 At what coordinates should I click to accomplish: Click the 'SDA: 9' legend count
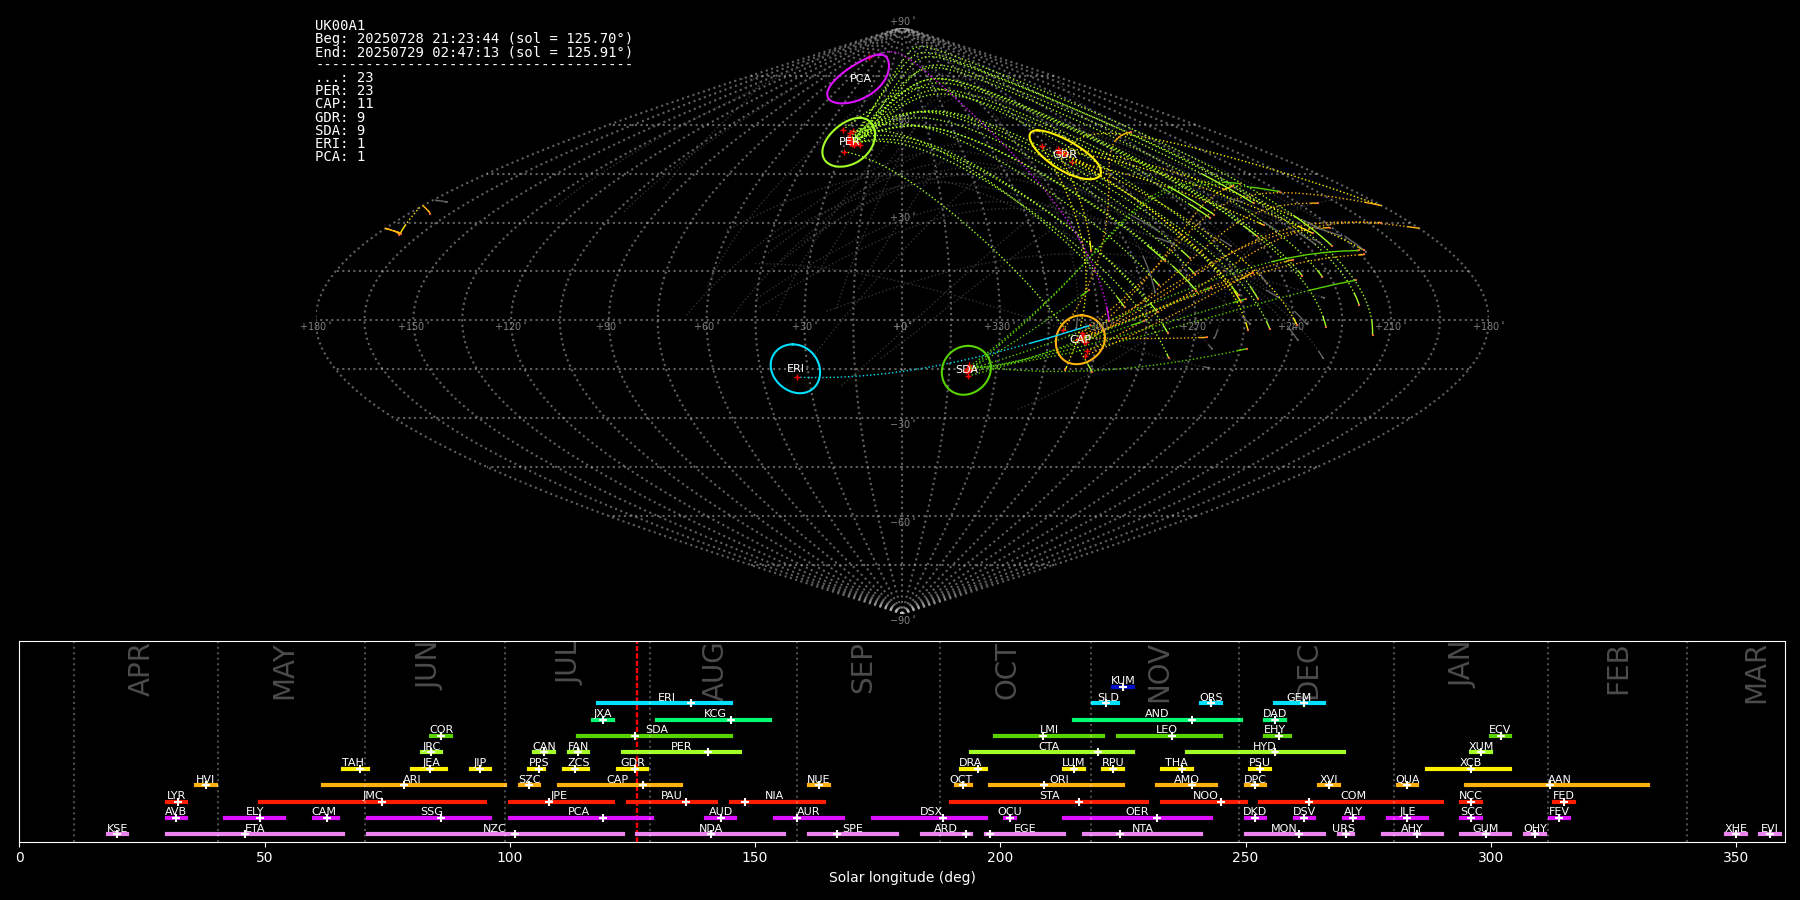click(340, 131)
